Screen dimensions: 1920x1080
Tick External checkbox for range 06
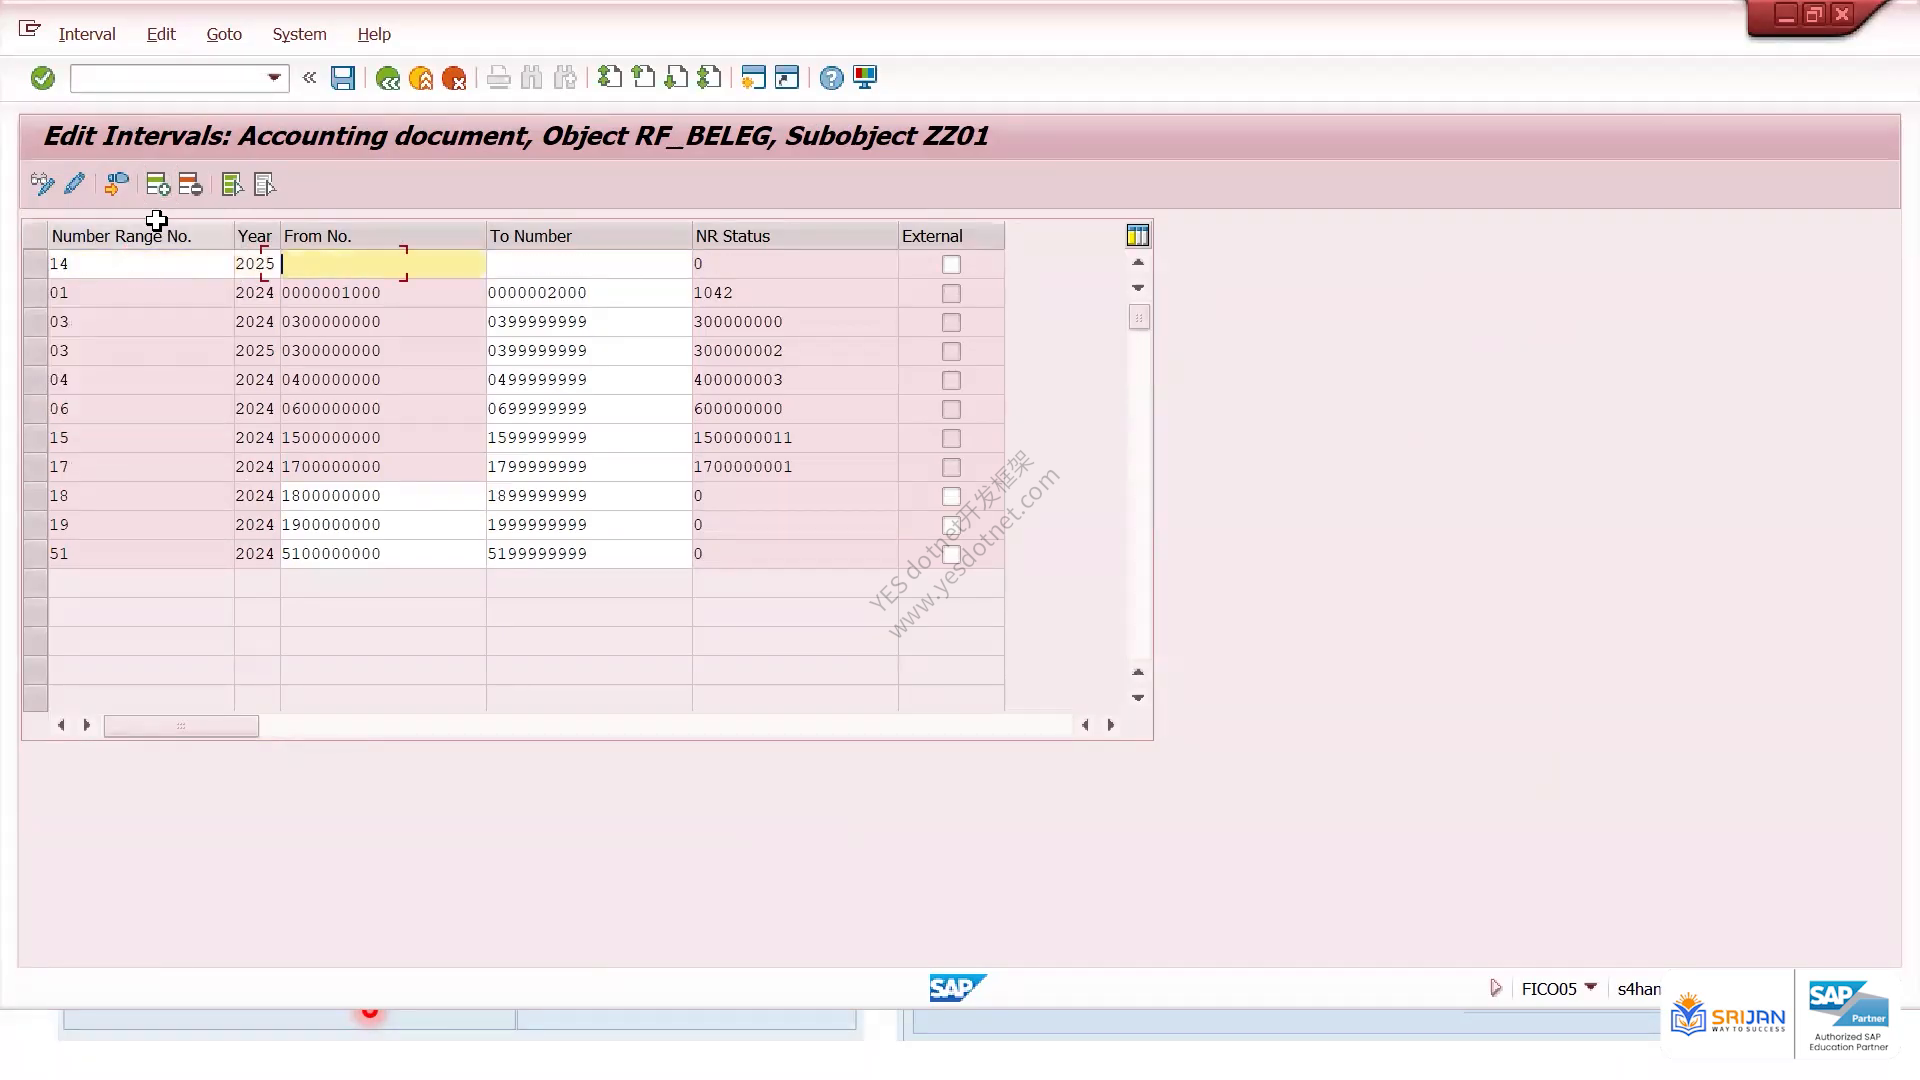point(951,410)
